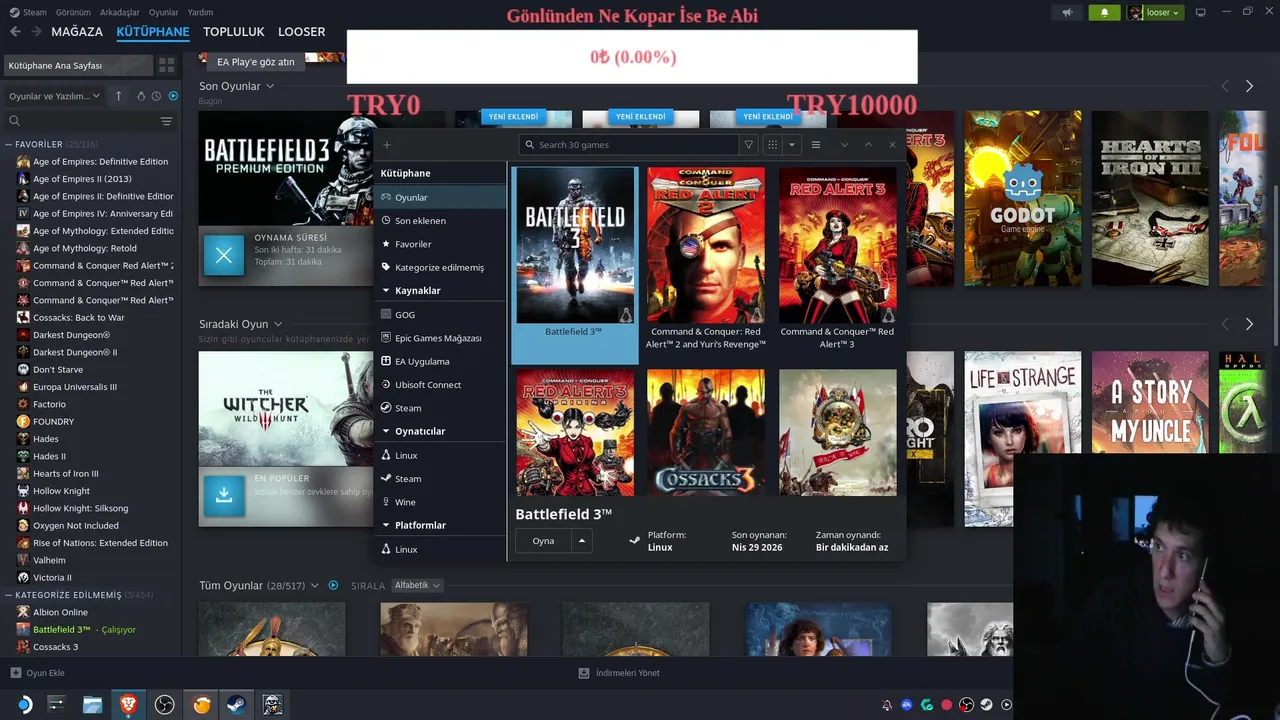Select Red Alert 2 and Yuri's Revenge cover
The width and height of the screenshot is (1280, 720).
[706, 245]
